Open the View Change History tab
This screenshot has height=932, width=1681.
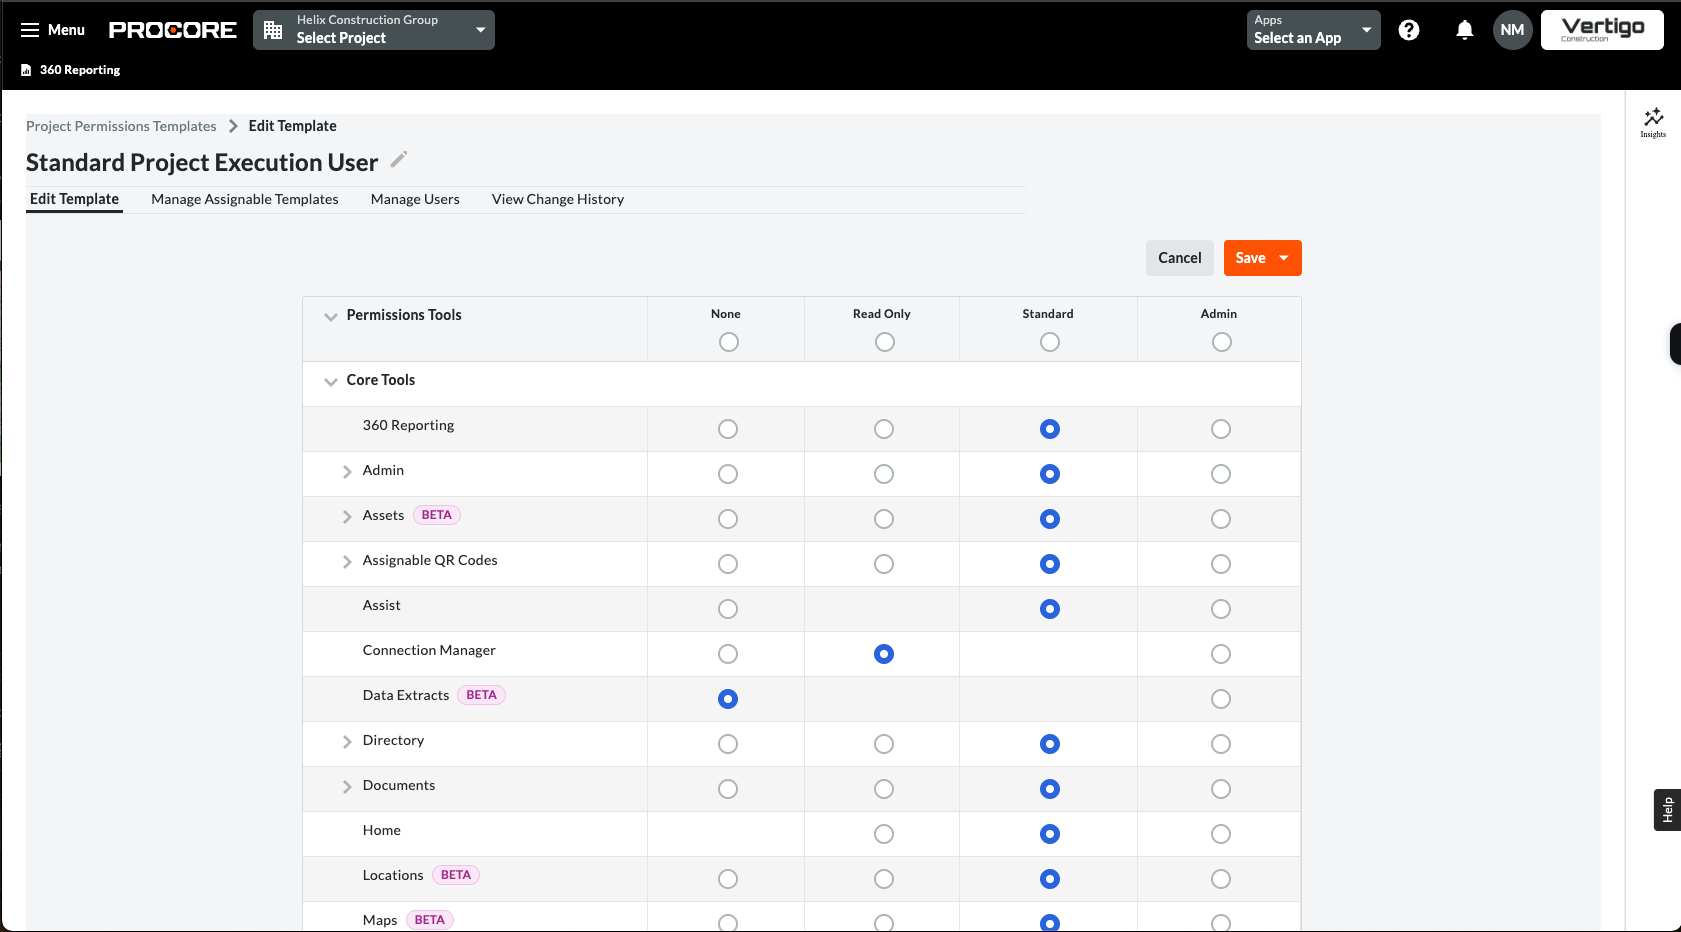[x=558, y=199]
